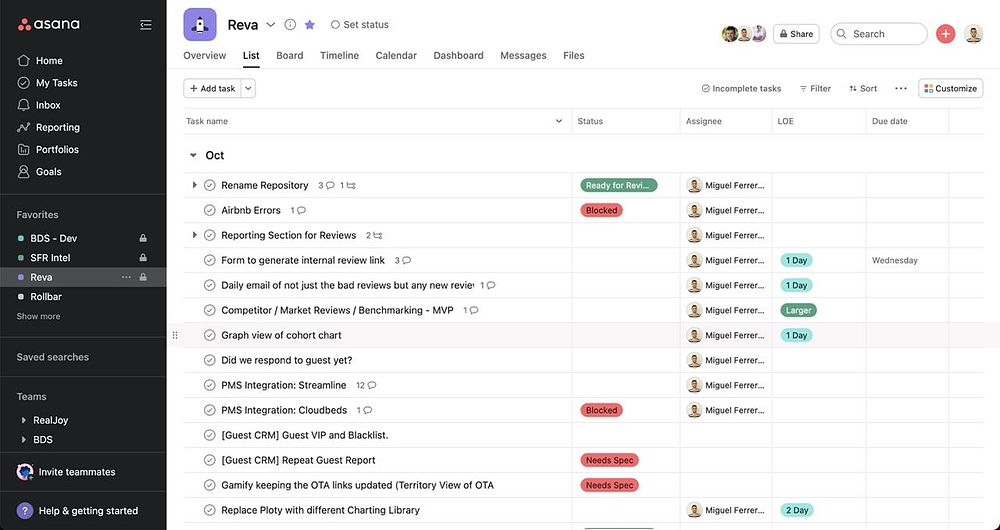The height and width of the screenshot is (530, 1000).
Task: Click the Share button
Action: click(796, 34)
